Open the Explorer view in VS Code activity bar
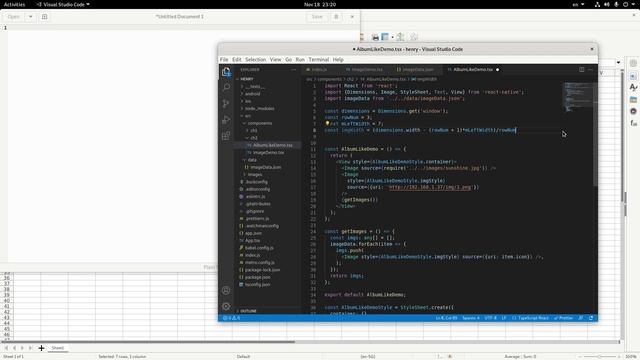640x360 pixels. pos(226,72)
